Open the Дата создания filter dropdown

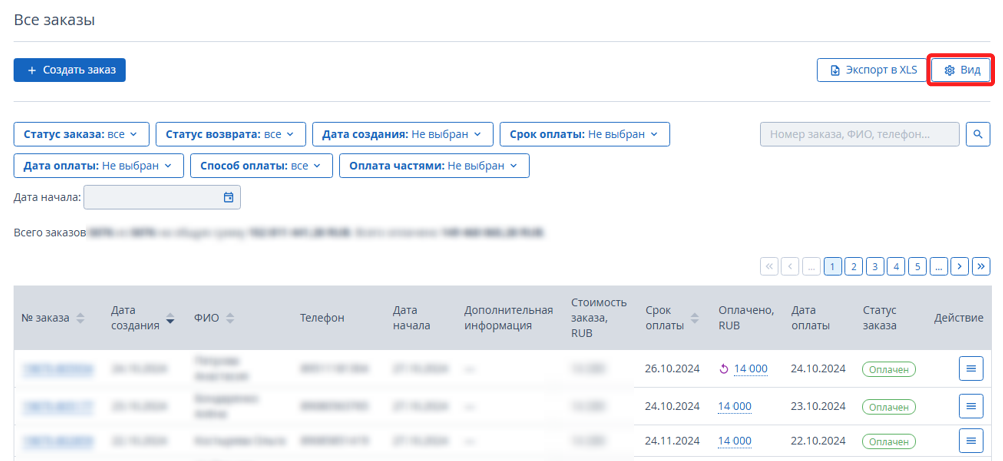402,134
